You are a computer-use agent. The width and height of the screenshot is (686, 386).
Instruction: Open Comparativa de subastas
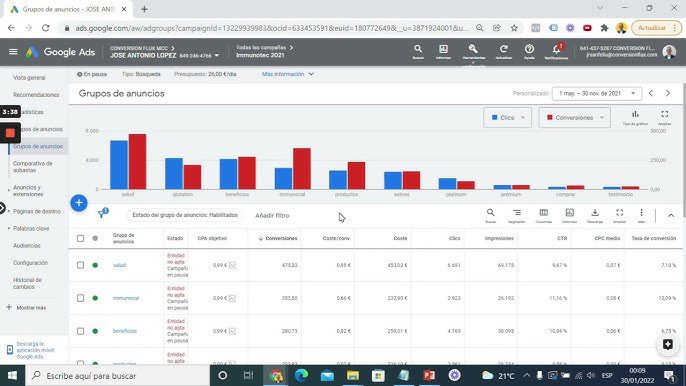(33, 167)
